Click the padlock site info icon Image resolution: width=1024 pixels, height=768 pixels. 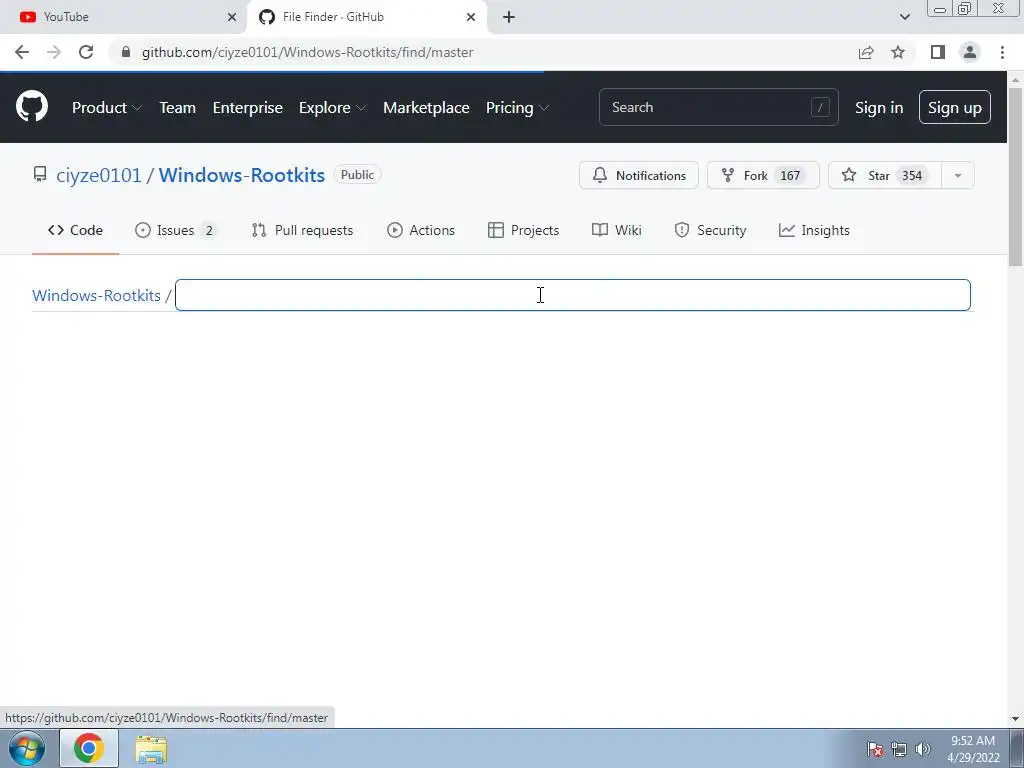[x=126, y=52]
